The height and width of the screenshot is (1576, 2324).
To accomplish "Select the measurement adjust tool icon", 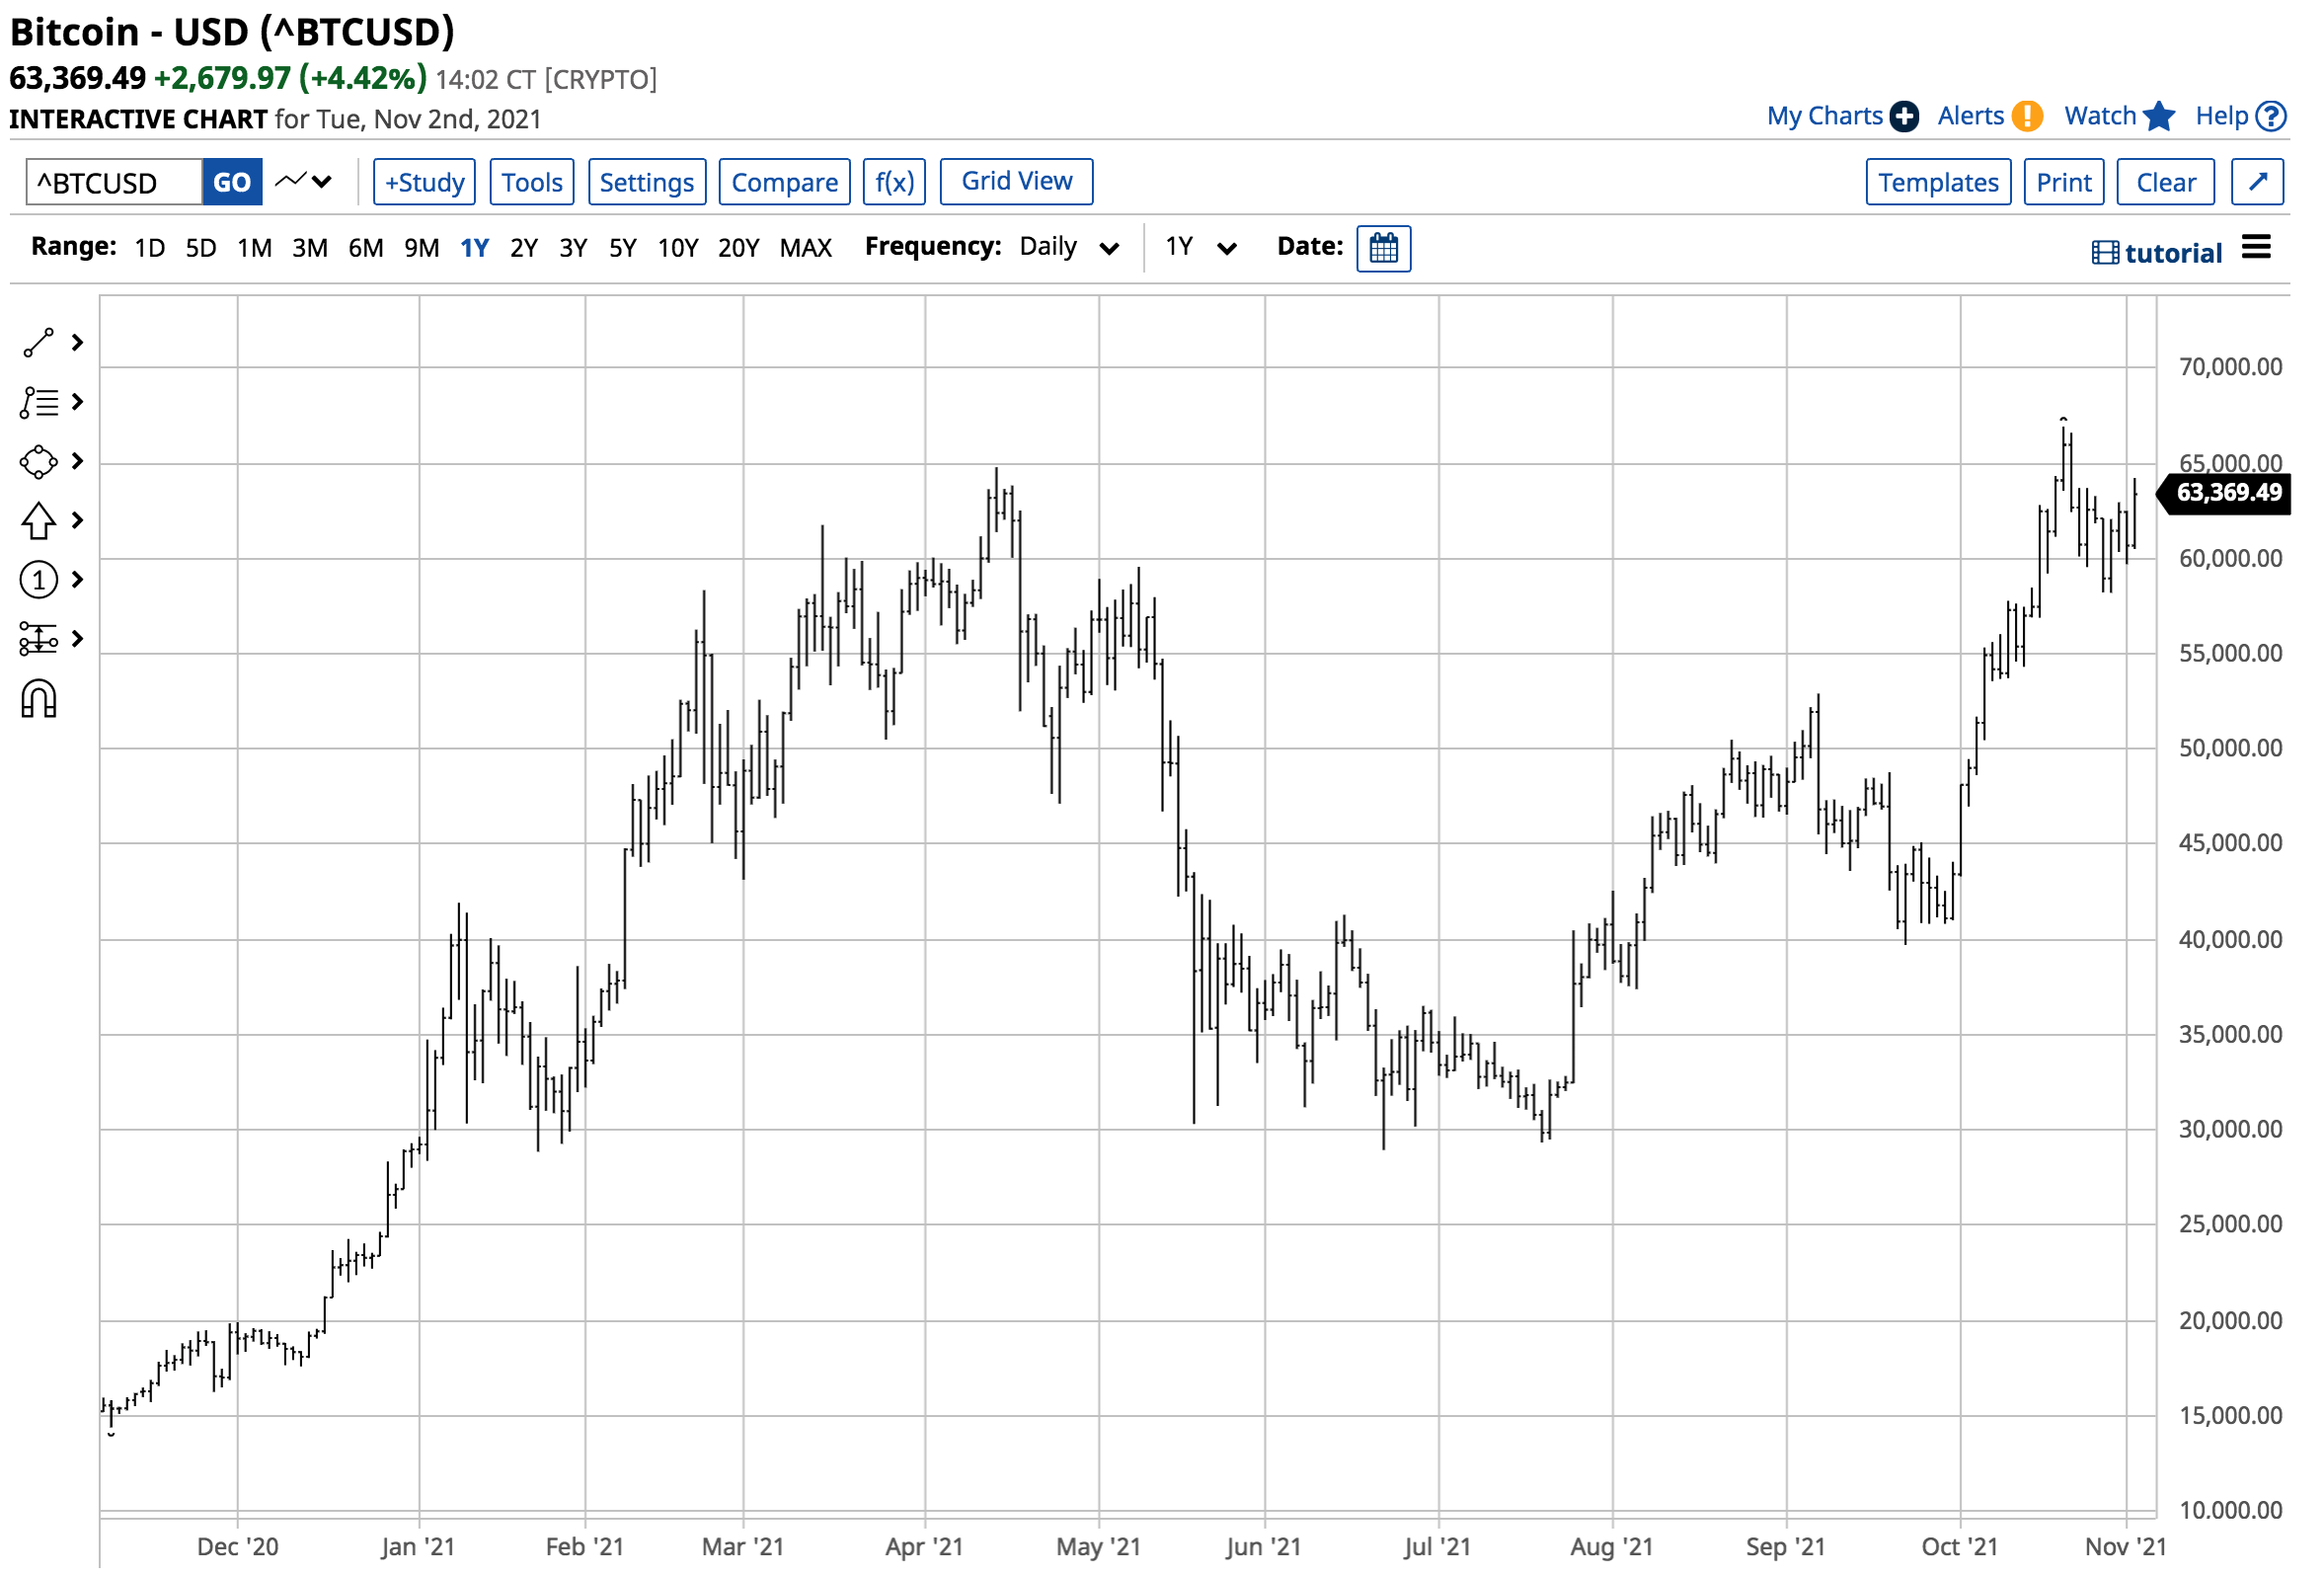I will coord(38,641).
